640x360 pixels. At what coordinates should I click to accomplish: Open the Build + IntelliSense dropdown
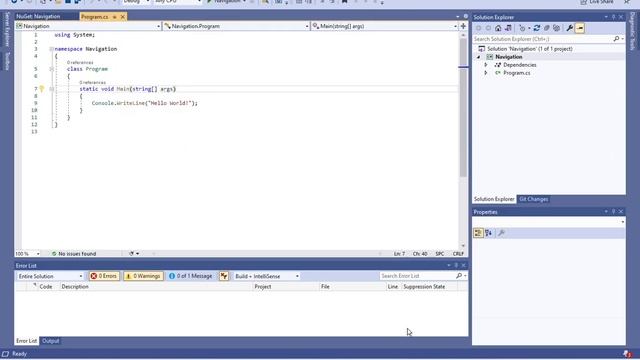(267, 276)
